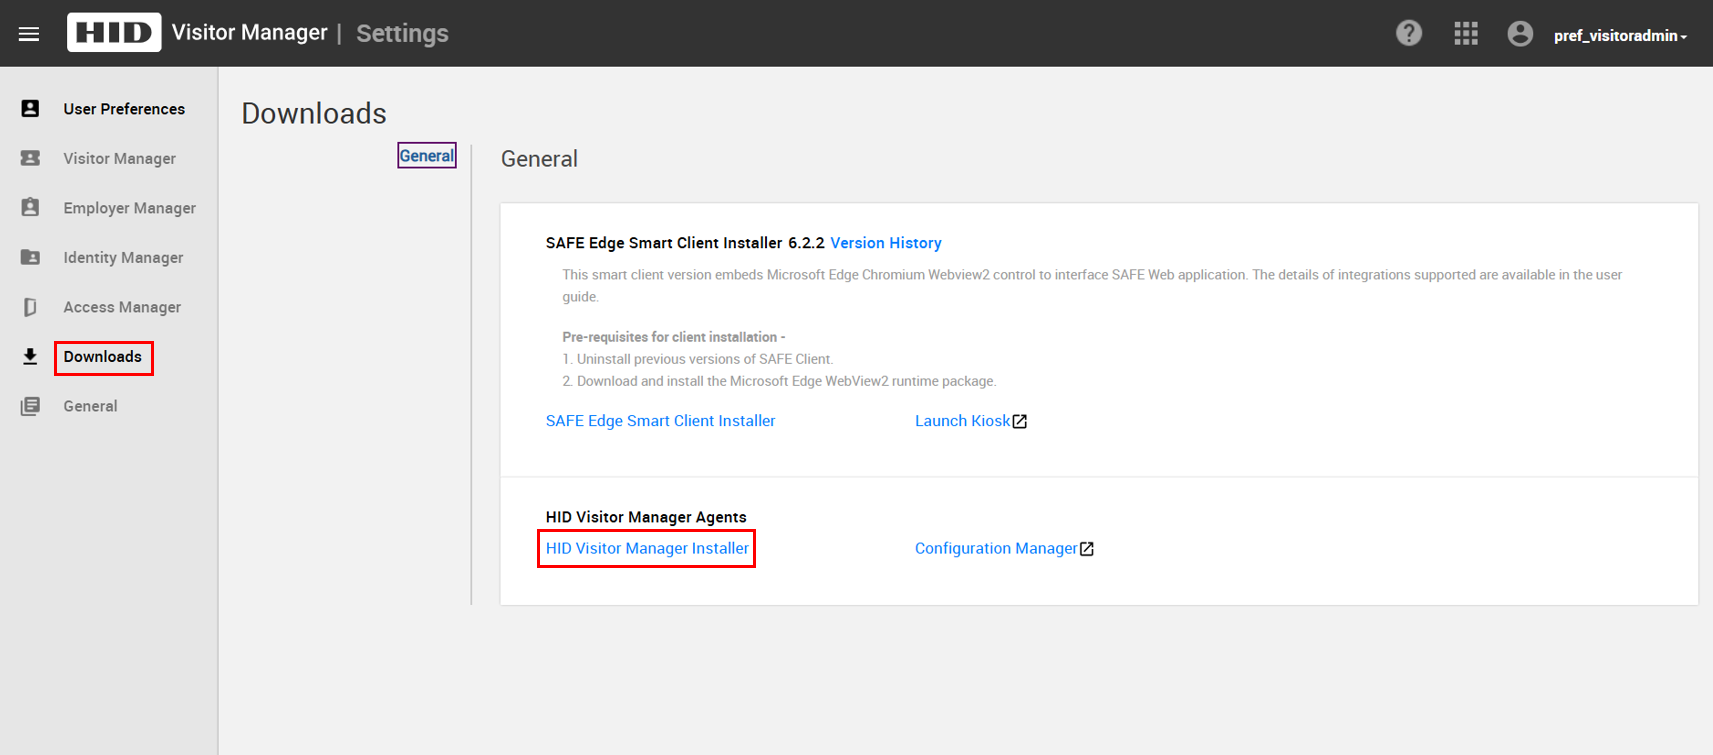Open the apps grid launcher icon
1713x755 pixels.
point(1466,34)
